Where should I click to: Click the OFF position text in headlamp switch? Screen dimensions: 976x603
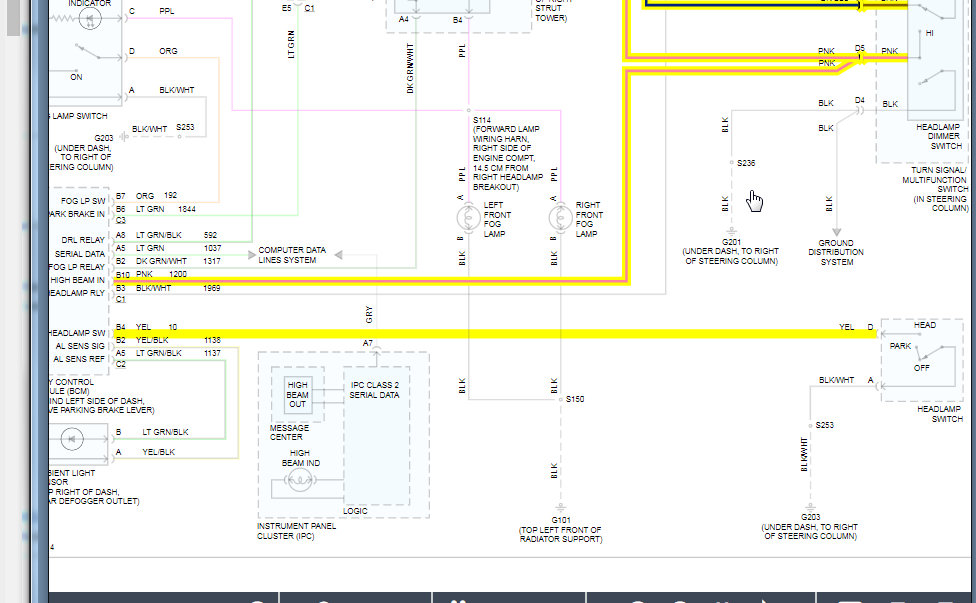point(921,368)
